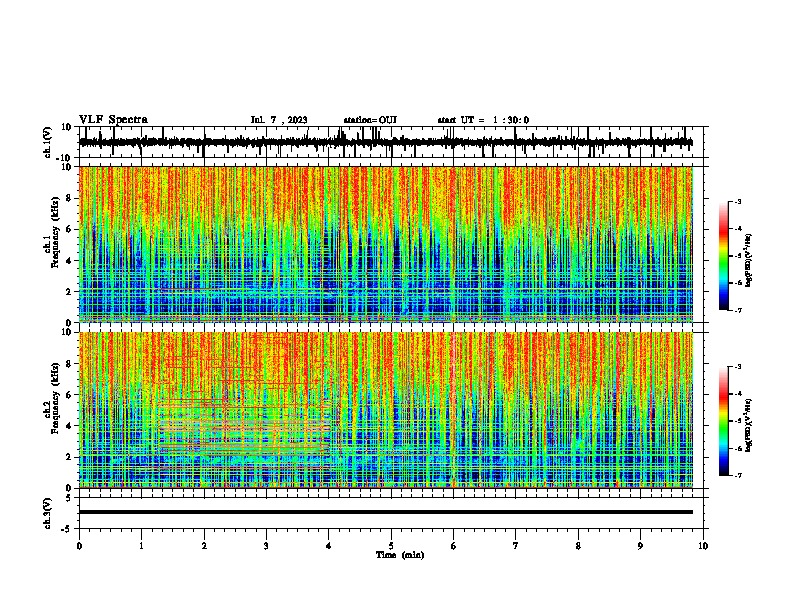The image size is (792, 612).
Task: Select the "ch.3(V)" axis label
Action: (48, 514)
